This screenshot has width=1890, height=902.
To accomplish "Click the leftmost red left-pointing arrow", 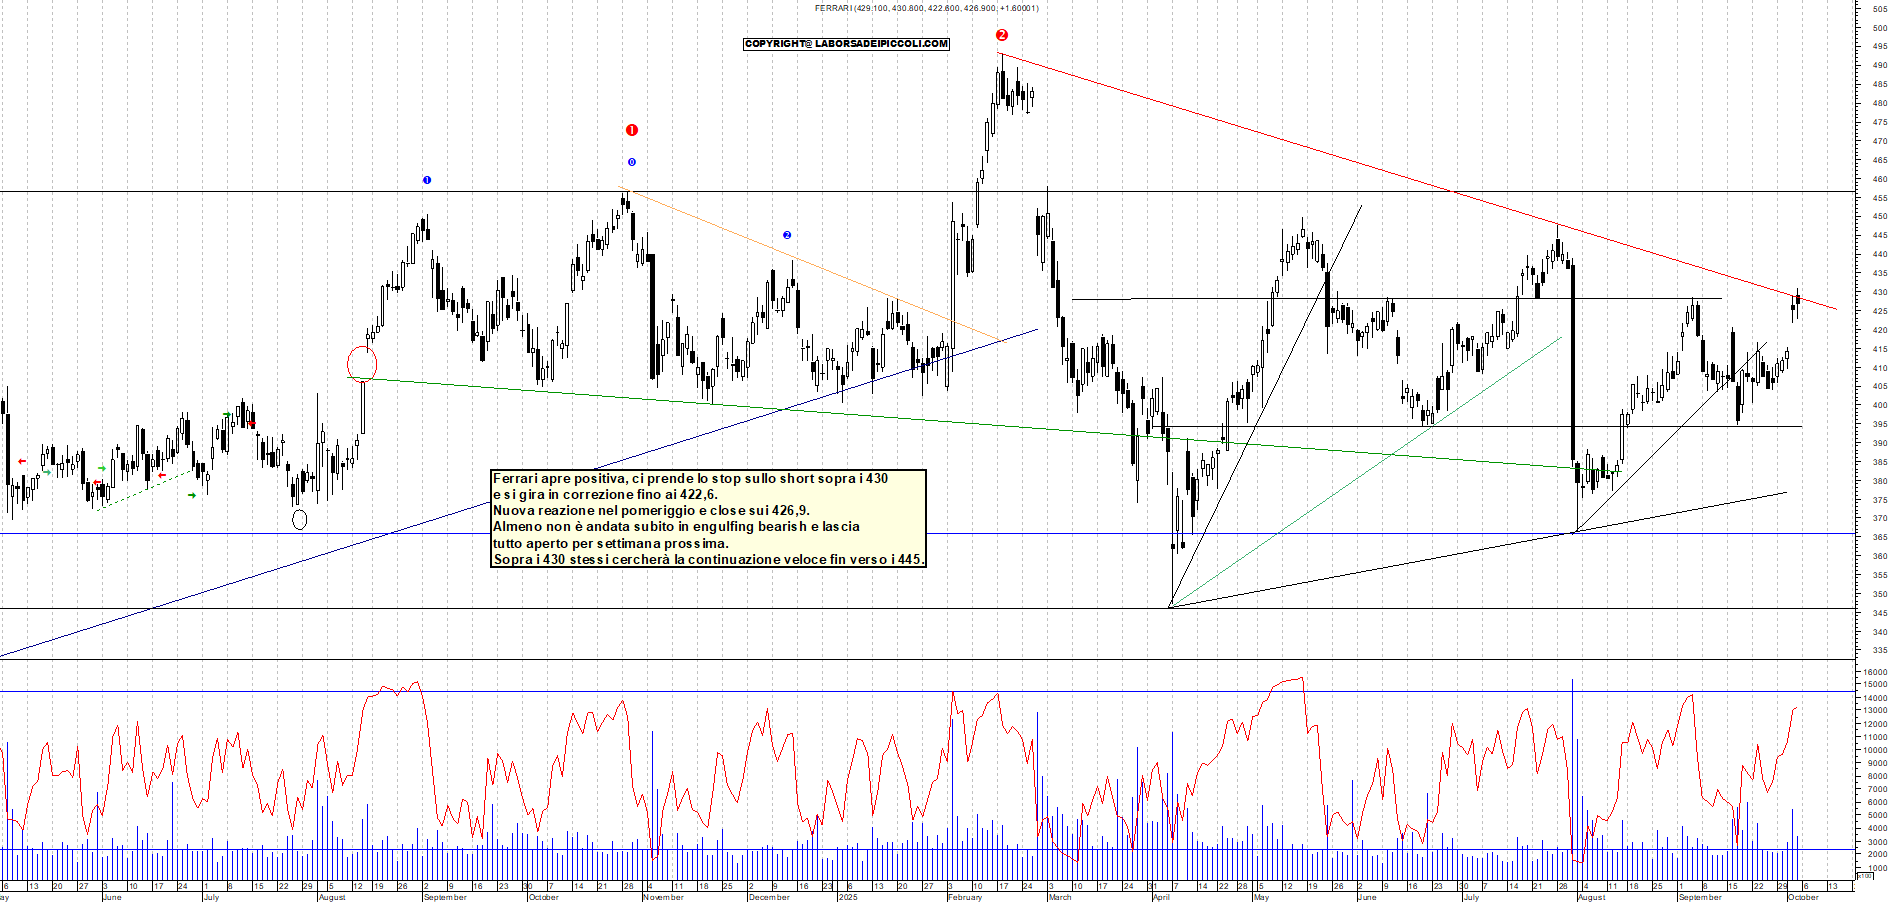I will click(22, 461).
